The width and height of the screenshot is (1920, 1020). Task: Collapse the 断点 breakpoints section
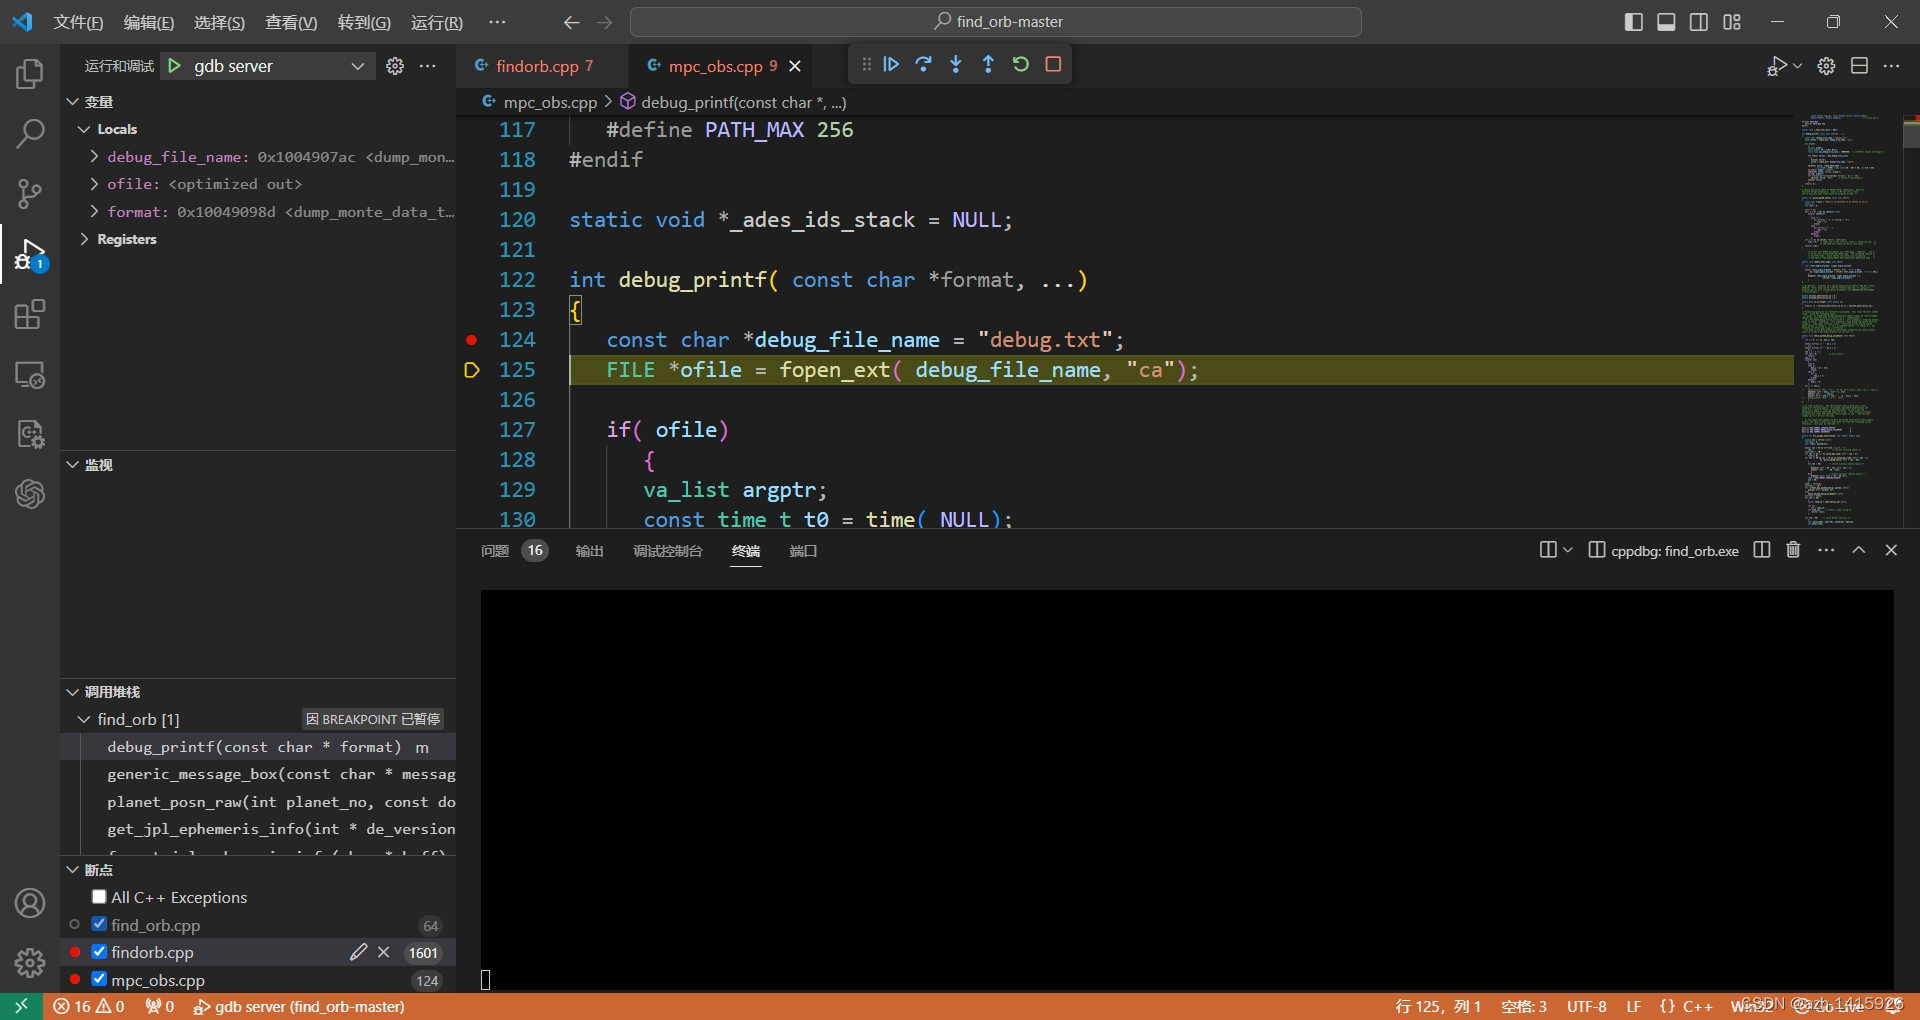pos(73,870)
